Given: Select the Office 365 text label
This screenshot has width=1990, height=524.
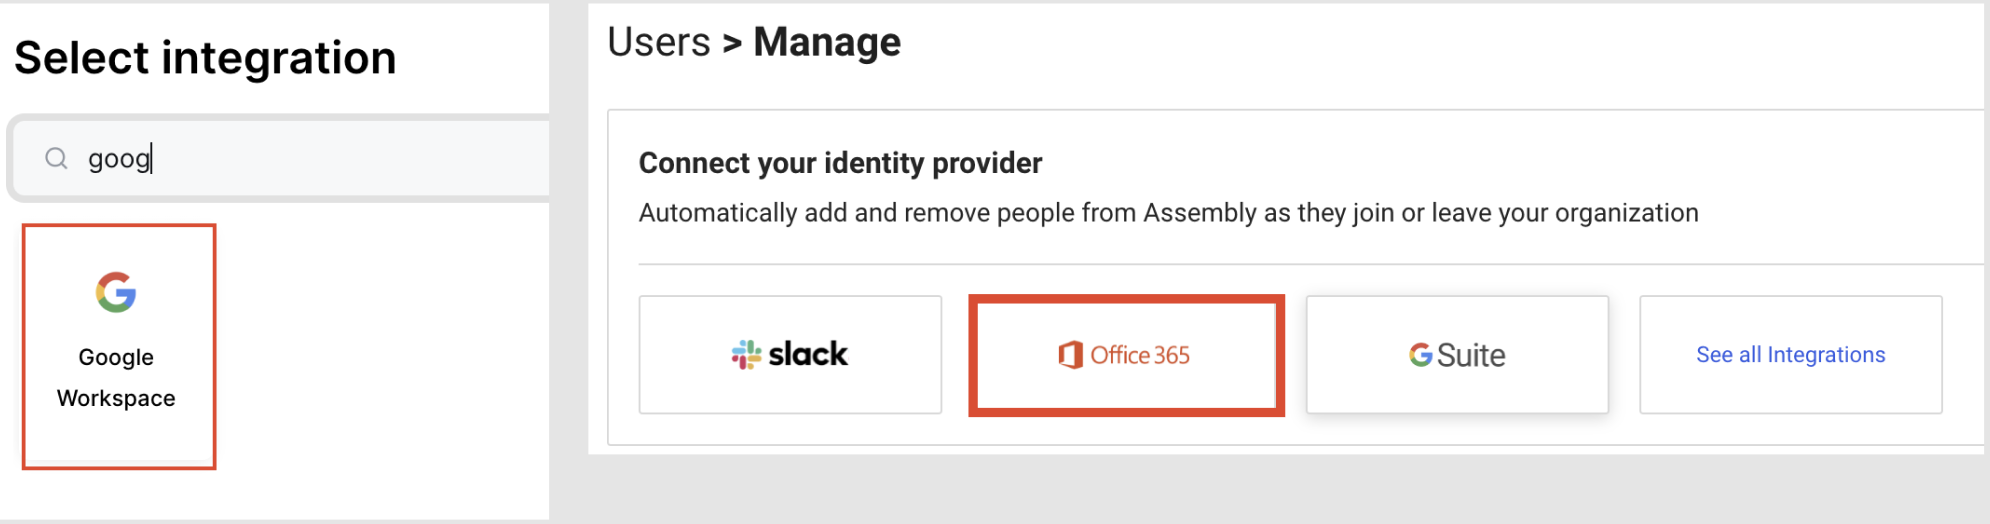Looking at the screenshot, I should coord(1140,355).
